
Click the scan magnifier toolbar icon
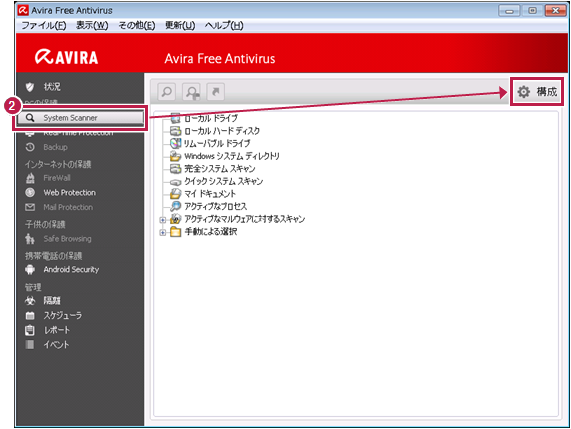[x=167, y=91]
